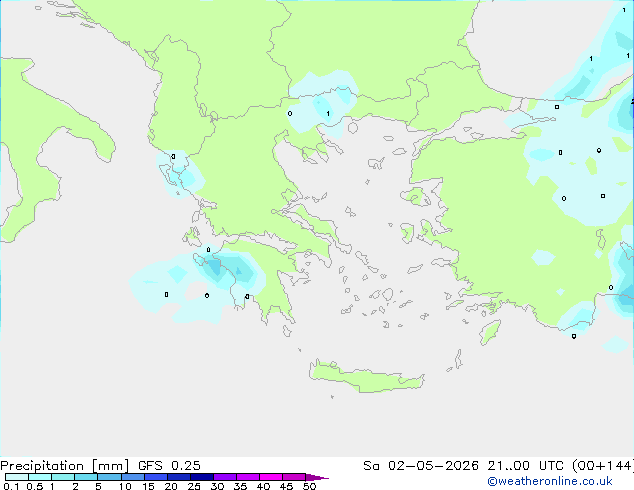Click the darkest rain cell over western Peloponnese
634x490 pixels.
click(x=214, y=267)
